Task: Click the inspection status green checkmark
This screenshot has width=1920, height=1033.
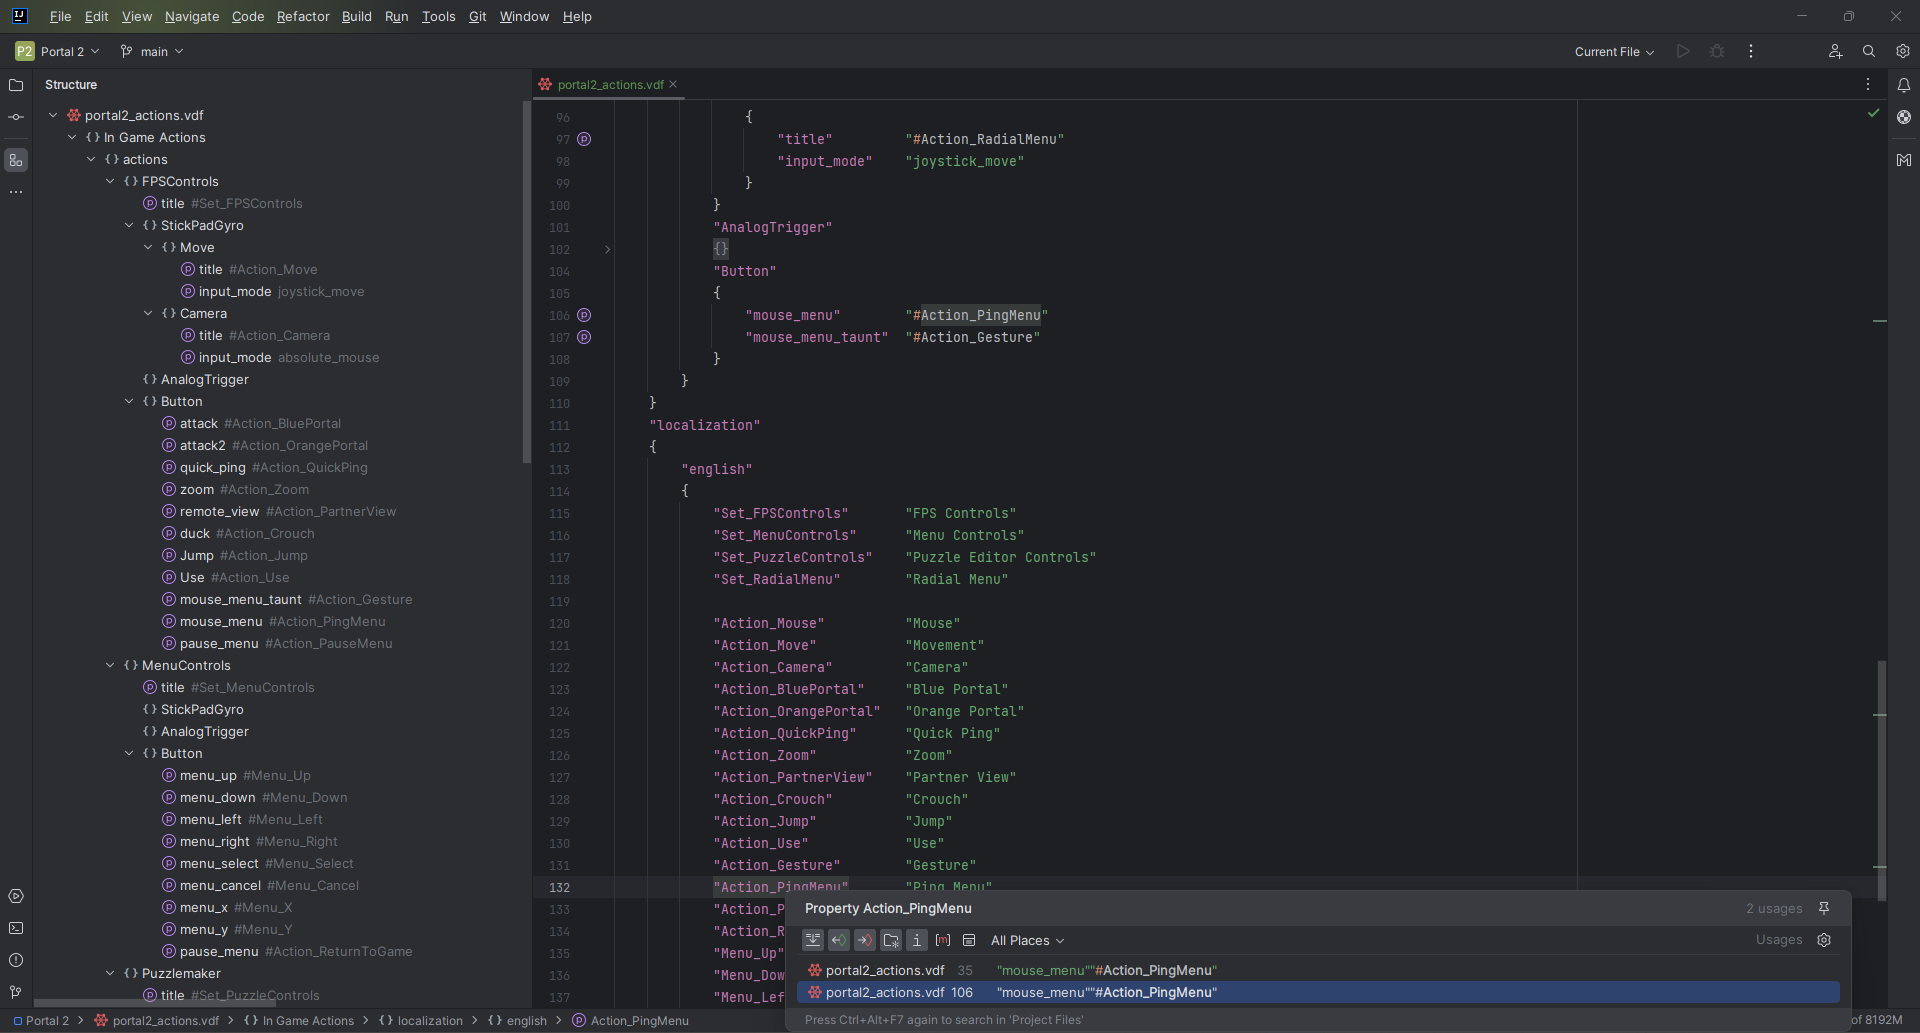Action: 1873,113
